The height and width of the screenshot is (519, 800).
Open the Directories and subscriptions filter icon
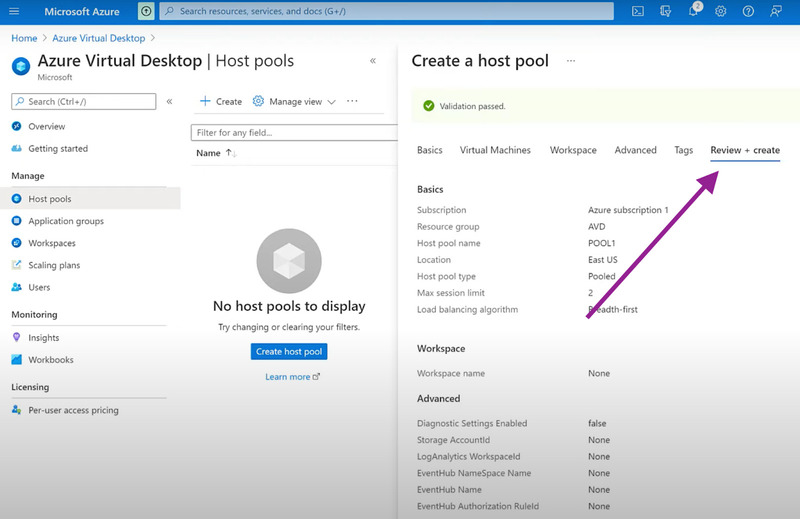pyautogui.click(x=665, y=11)
